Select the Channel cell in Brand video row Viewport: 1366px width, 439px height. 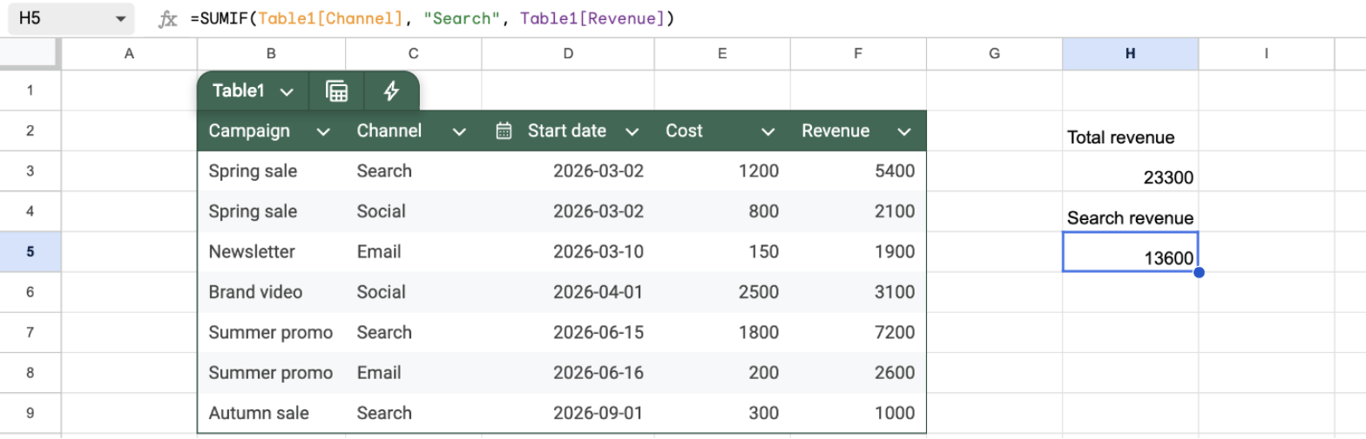click(413, 292)
